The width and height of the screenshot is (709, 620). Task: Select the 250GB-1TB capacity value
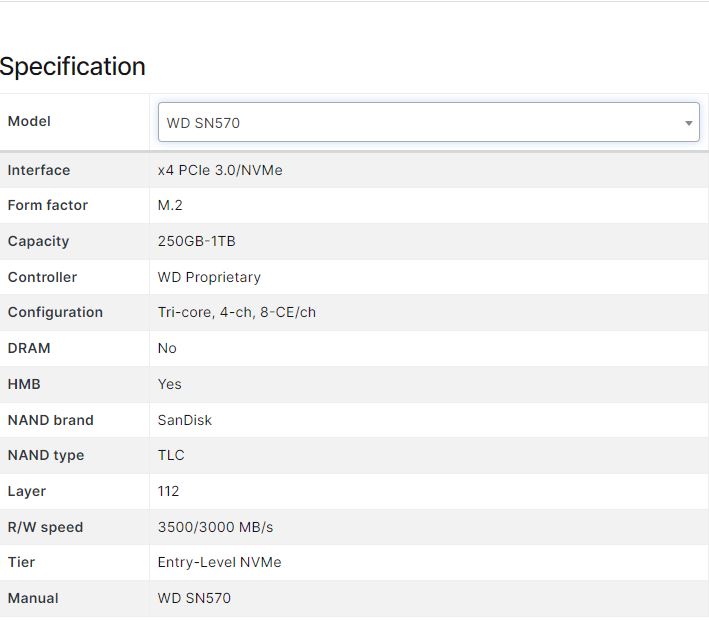click(x=197, y=241)
